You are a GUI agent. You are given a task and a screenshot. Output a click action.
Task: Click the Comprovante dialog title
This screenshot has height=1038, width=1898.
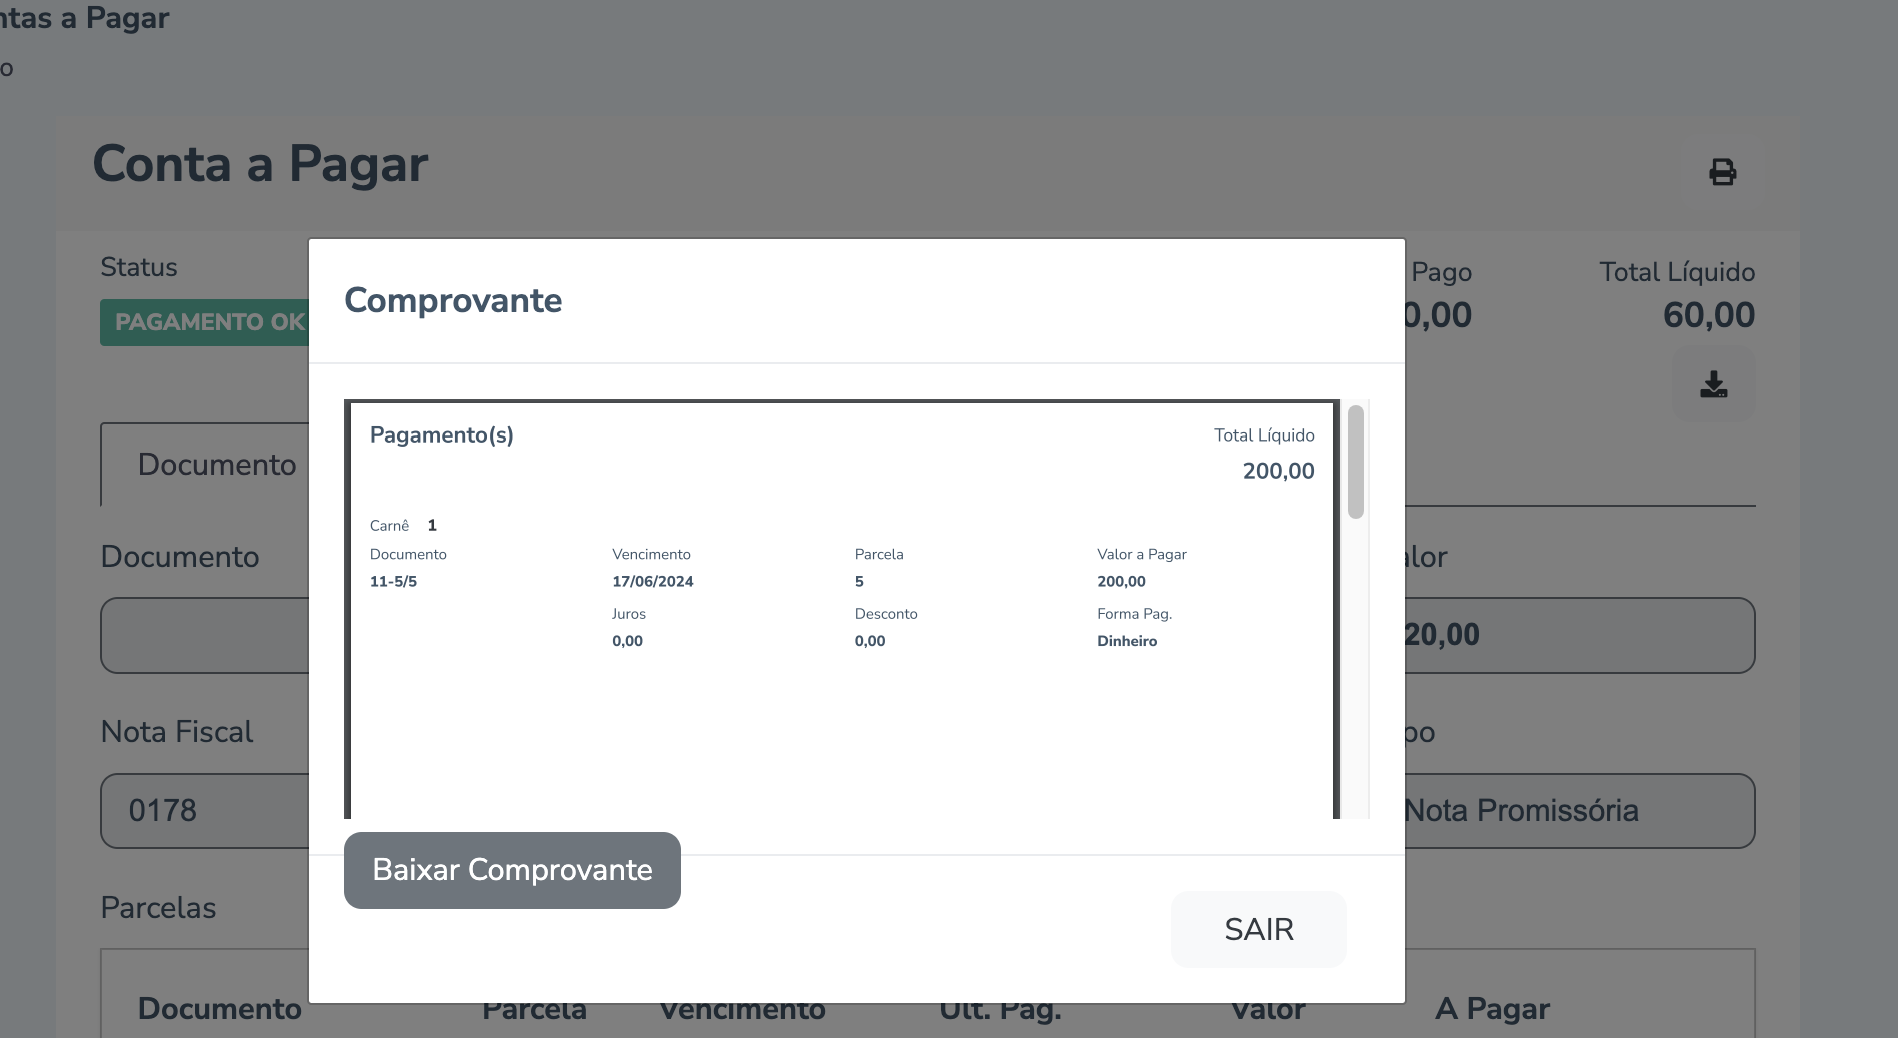coord(453,300)
